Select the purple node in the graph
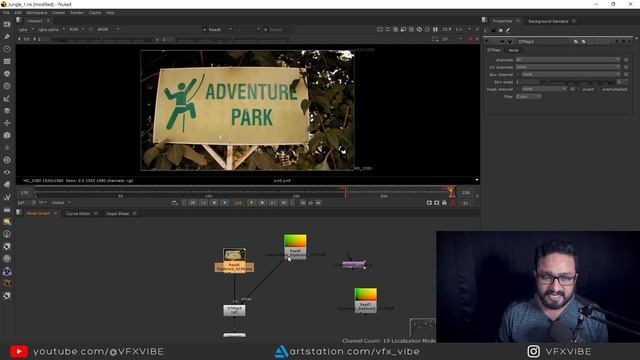 point(353,264)
